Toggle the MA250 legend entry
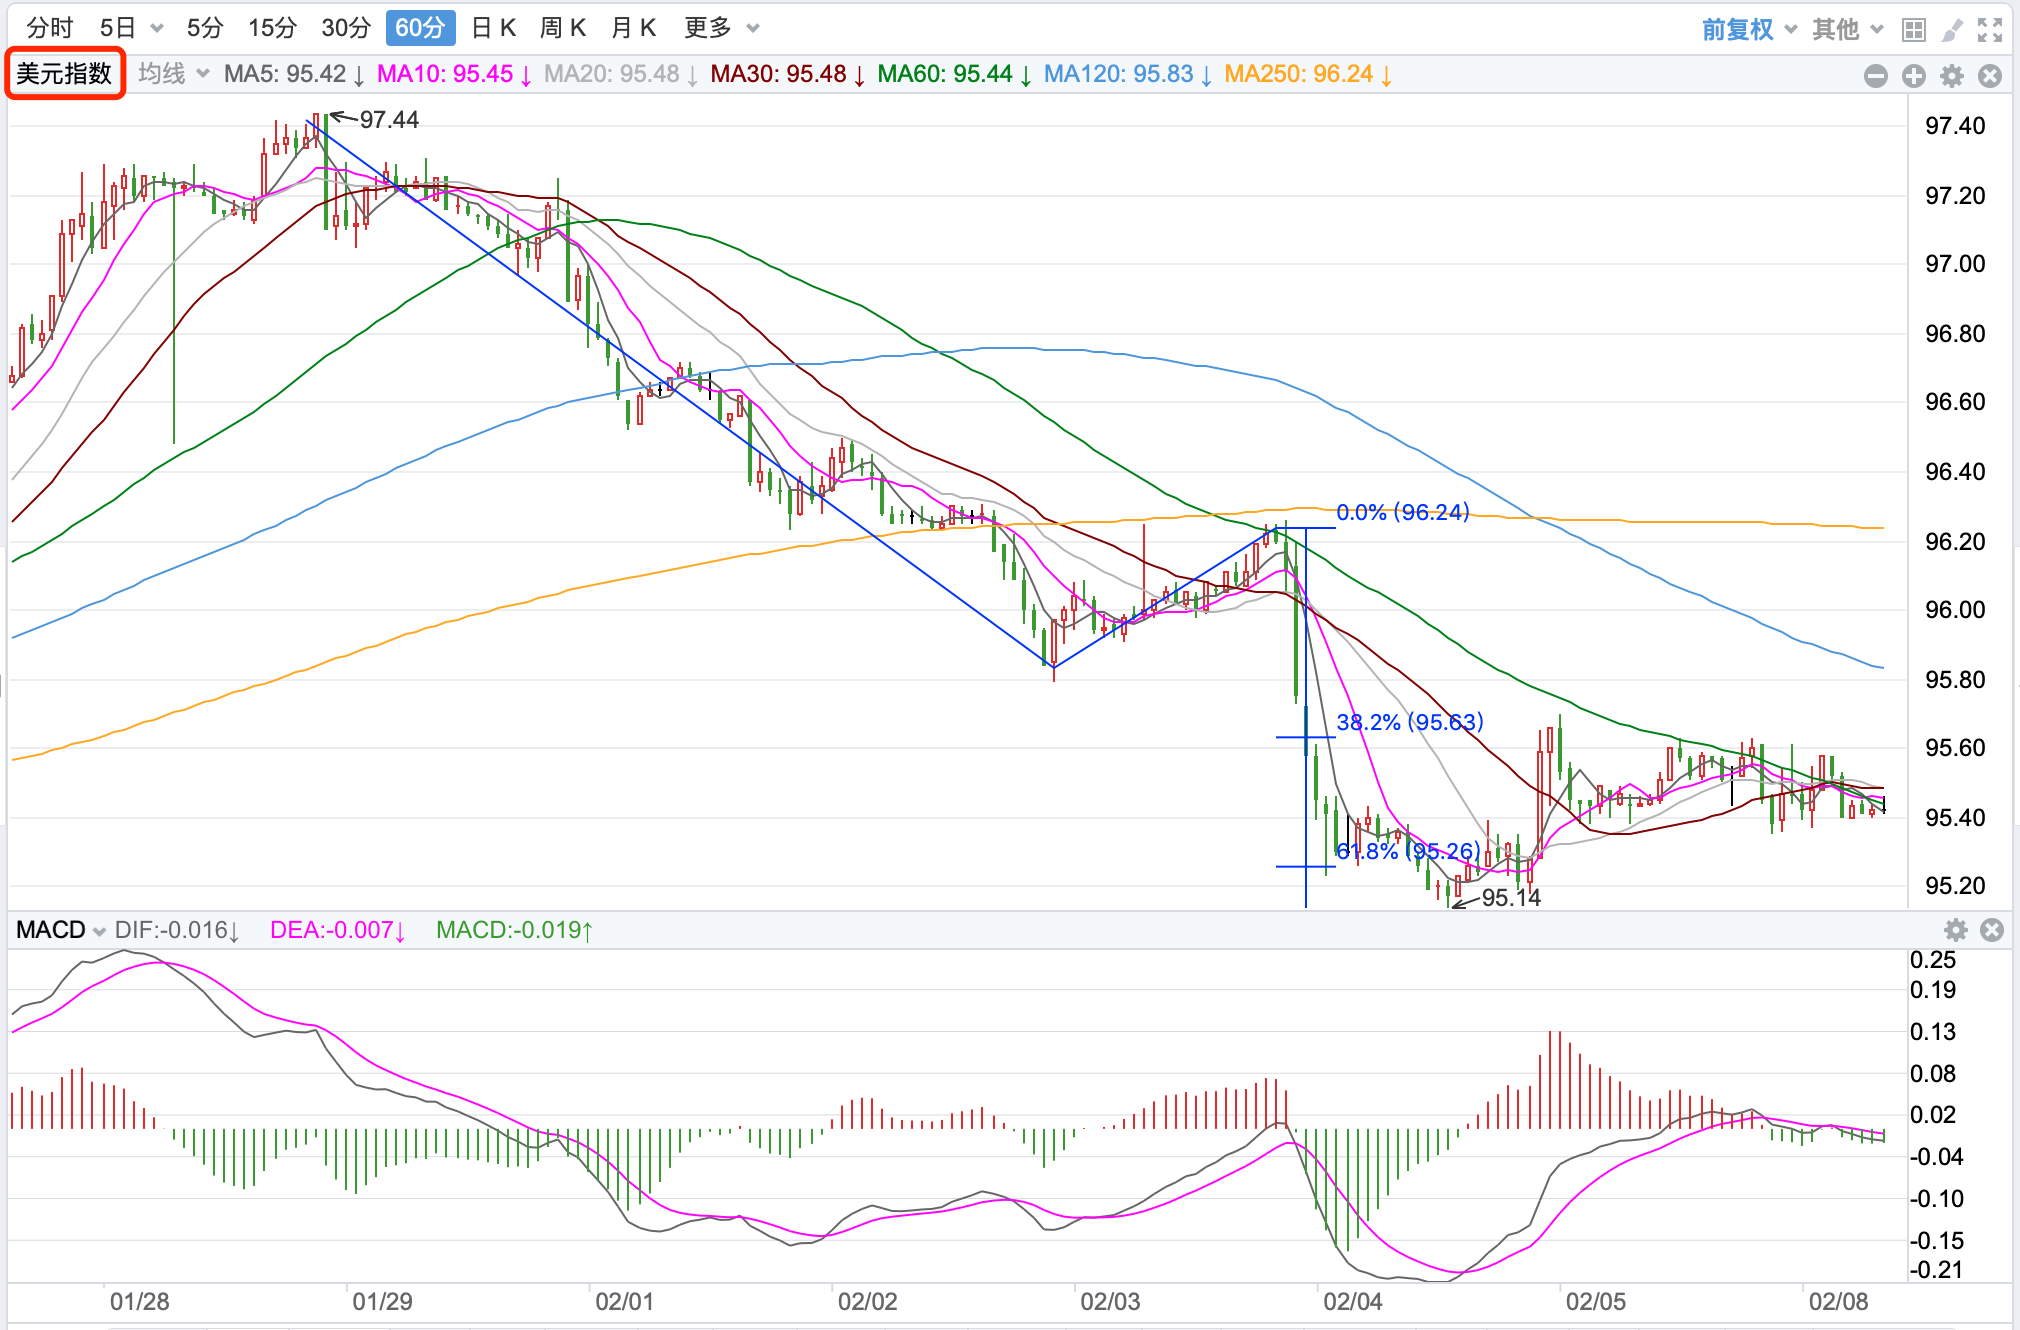 (x=1307, y=74)
